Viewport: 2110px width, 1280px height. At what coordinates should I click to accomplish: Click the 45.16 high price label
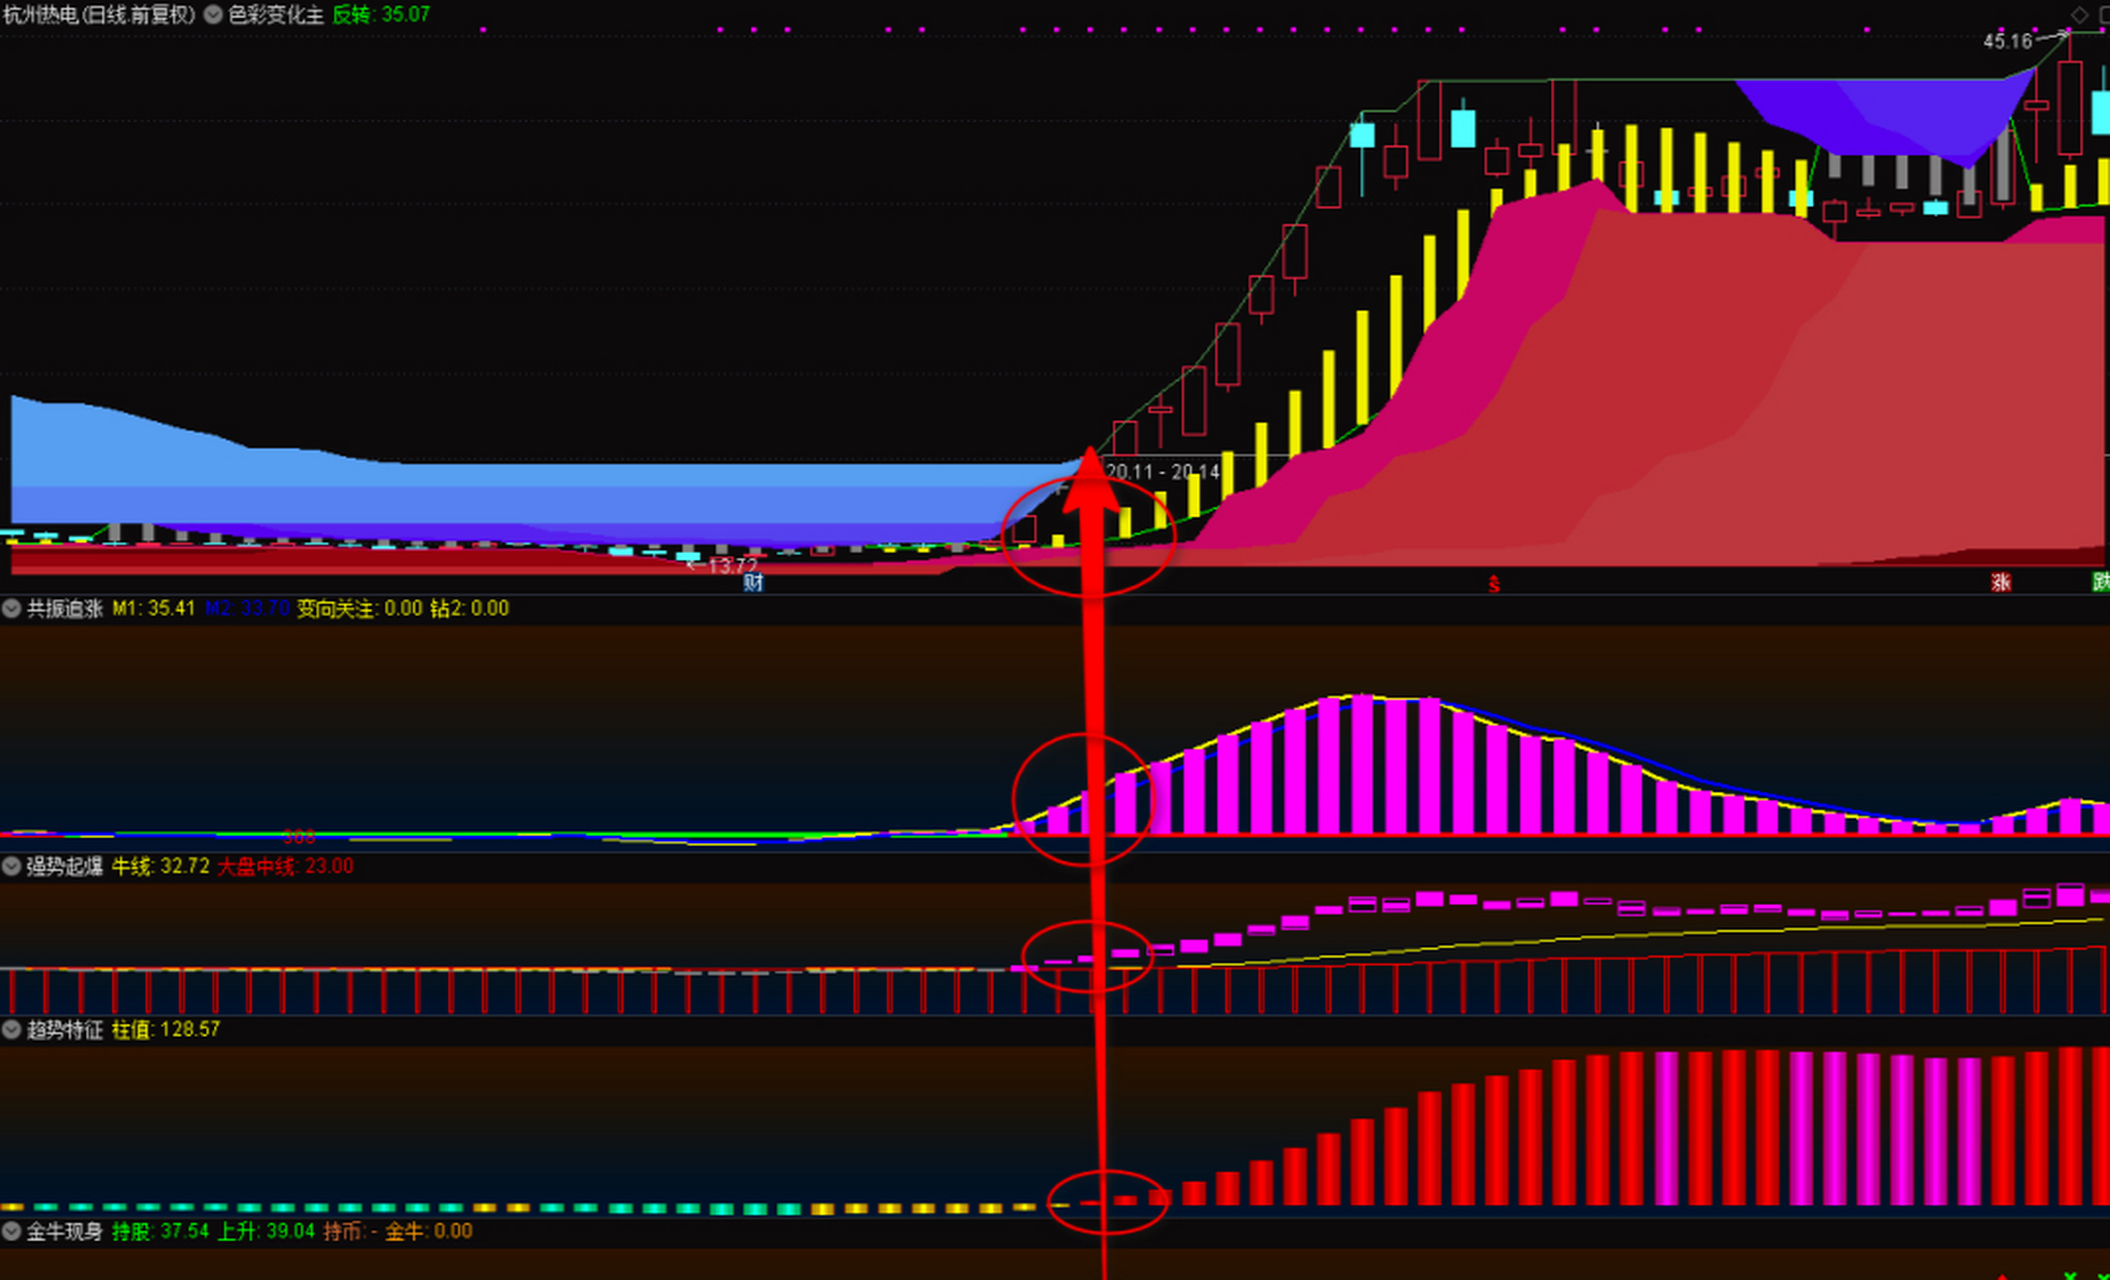pyautogui.click(x=2008, y=41)
